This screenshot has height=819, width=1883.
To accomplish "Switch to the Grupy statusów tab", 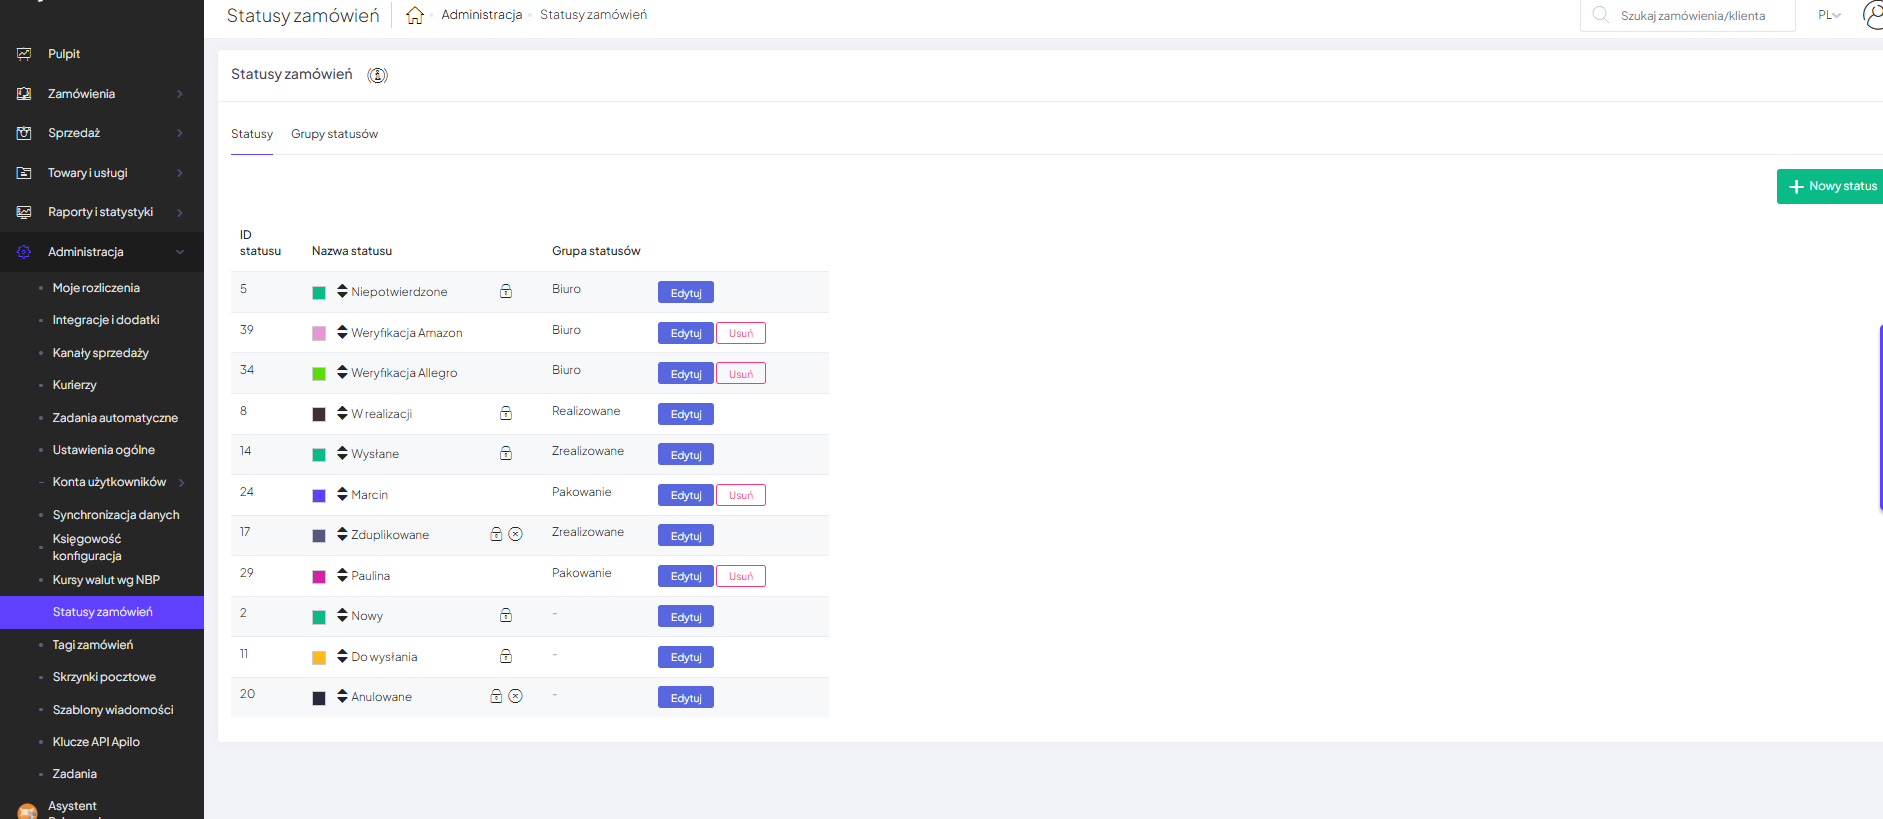I will pos(334,134).
